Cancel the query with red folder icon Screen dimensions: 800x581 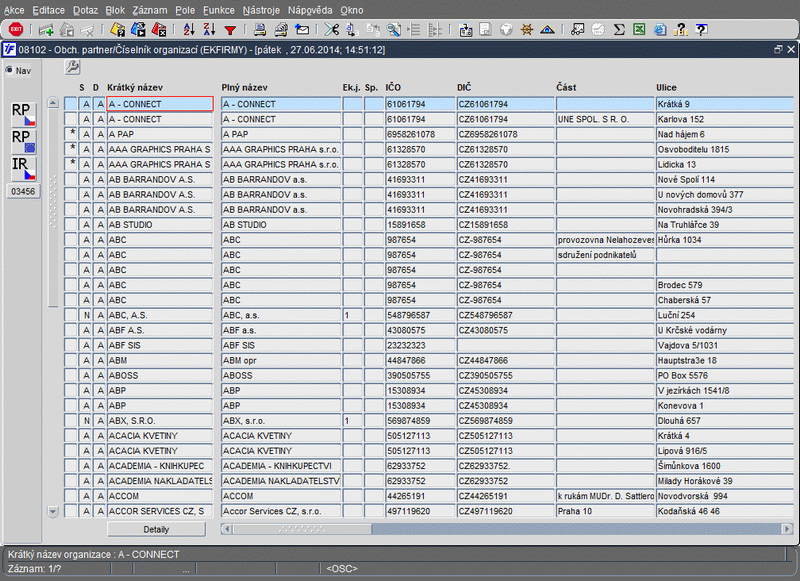click(x=159, y=30)
